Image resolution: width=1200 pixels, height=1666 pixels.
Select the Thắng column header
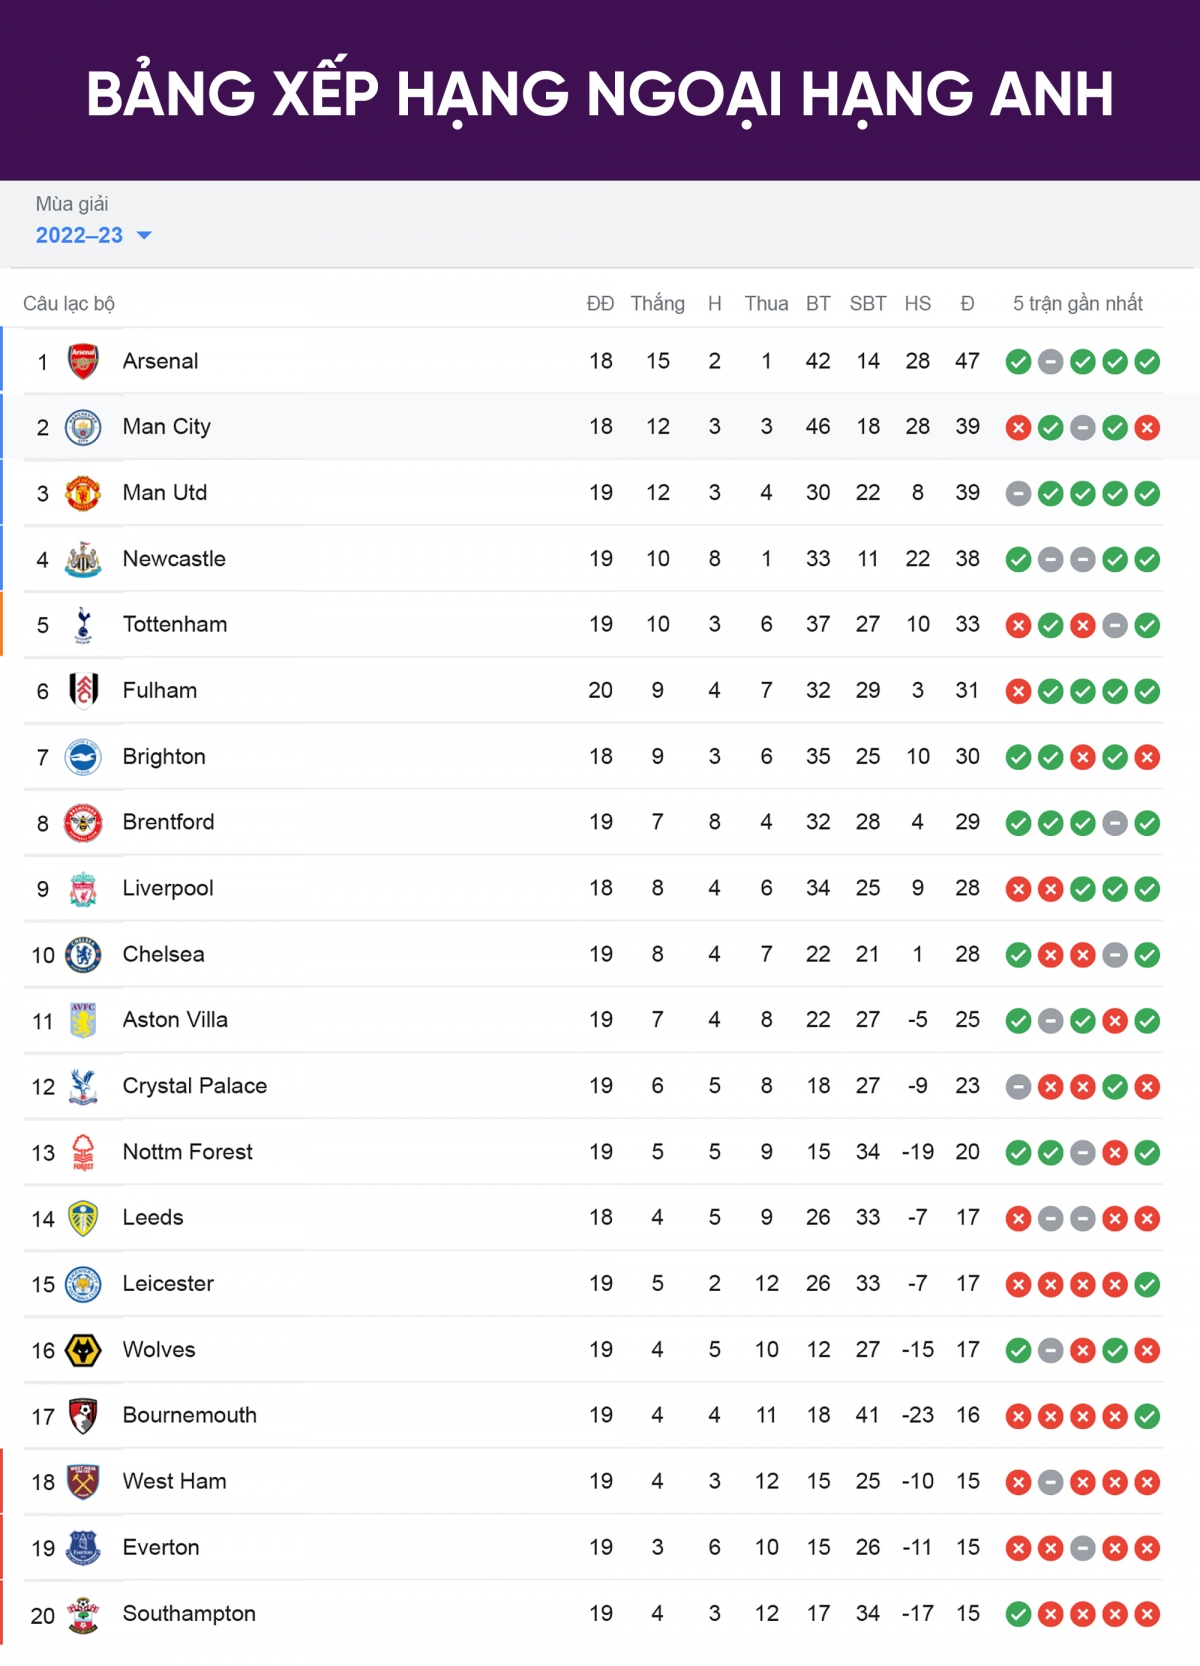tap(657, 303)
